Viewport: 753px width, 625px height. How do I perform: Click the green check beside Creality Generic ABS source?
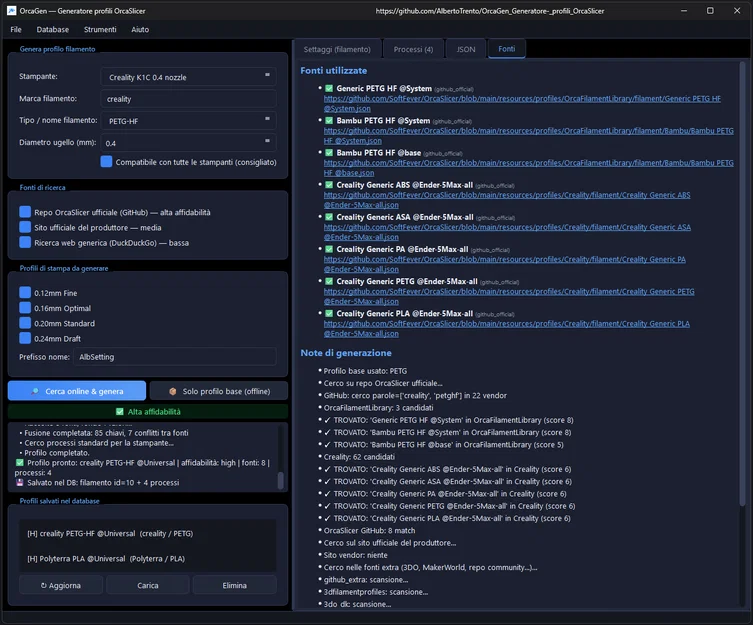(x=329, y=185)
